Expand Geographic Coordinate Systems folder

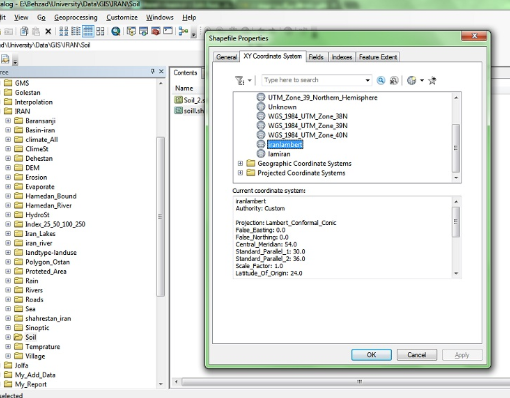240,163
